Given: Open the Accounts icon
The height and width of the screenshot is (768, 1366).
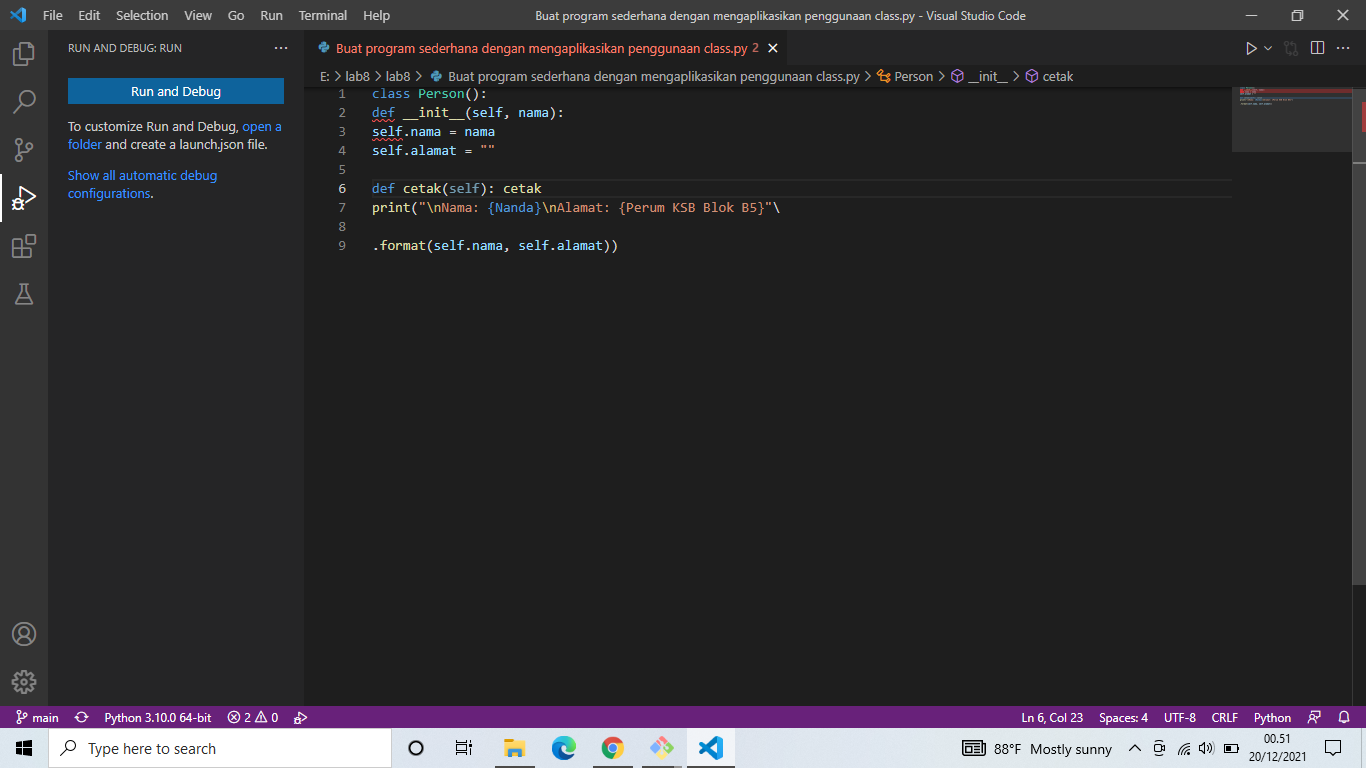Looking at the screenshot, I should (x=24, y=633).
